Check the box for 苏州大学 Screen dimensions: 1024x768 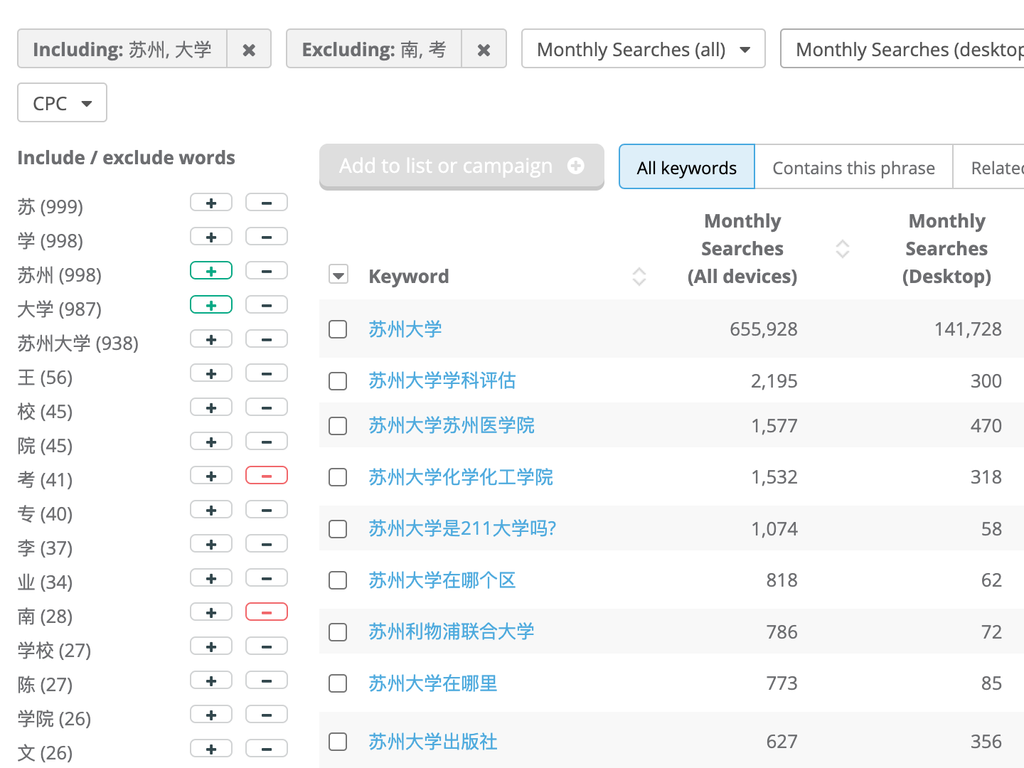(338, 329)
